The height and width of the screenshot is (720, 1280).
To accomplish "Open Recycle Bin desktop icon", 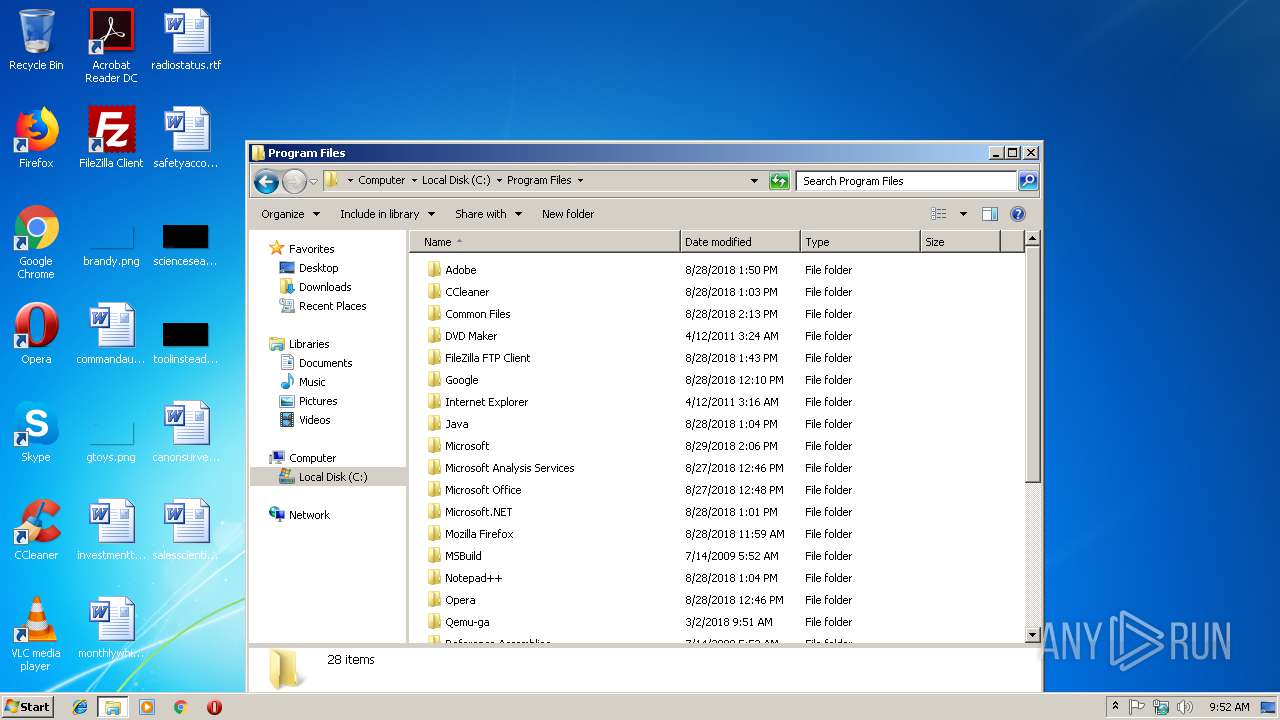I will pos(36,41).
